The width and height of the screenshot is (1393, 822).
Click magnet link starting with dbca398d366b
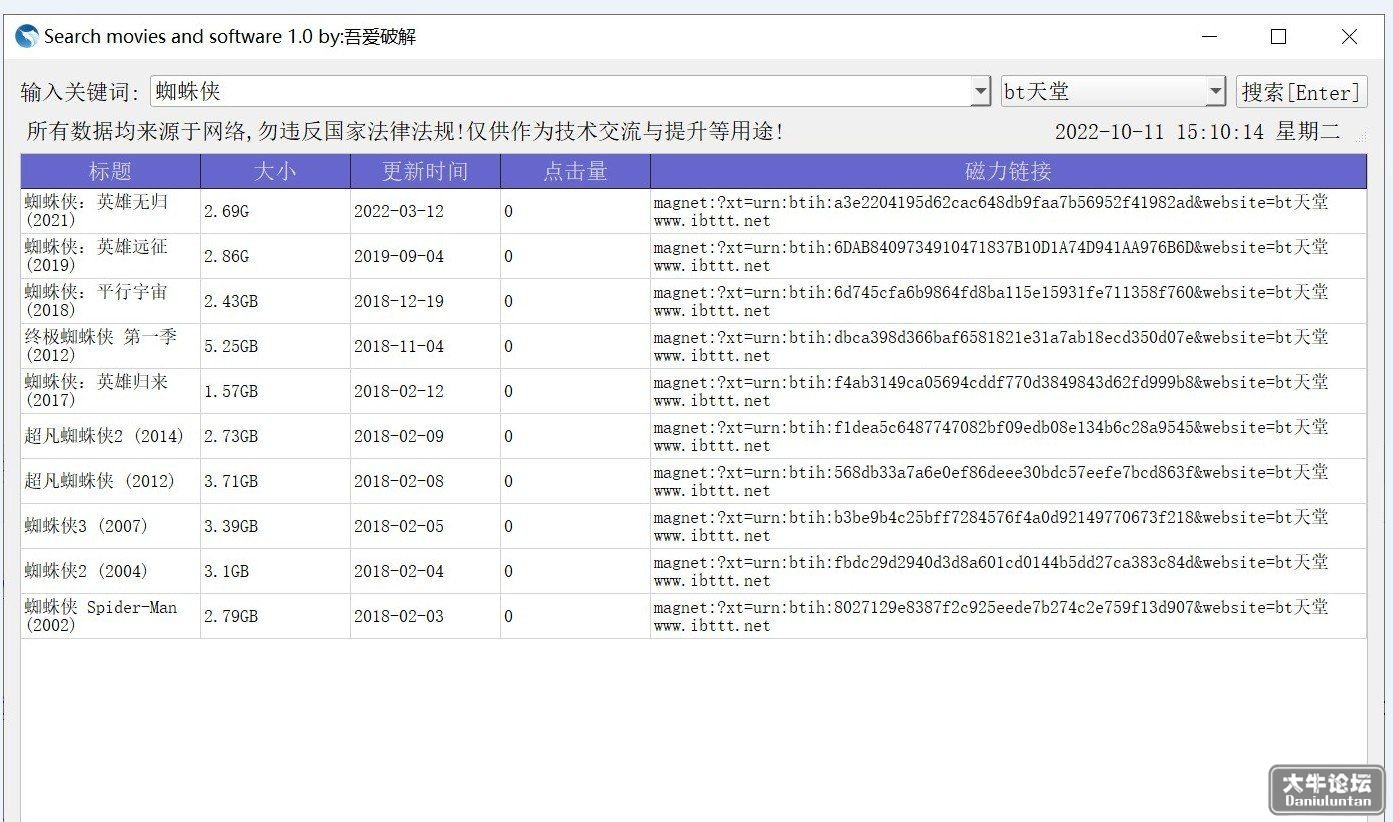1008,346
